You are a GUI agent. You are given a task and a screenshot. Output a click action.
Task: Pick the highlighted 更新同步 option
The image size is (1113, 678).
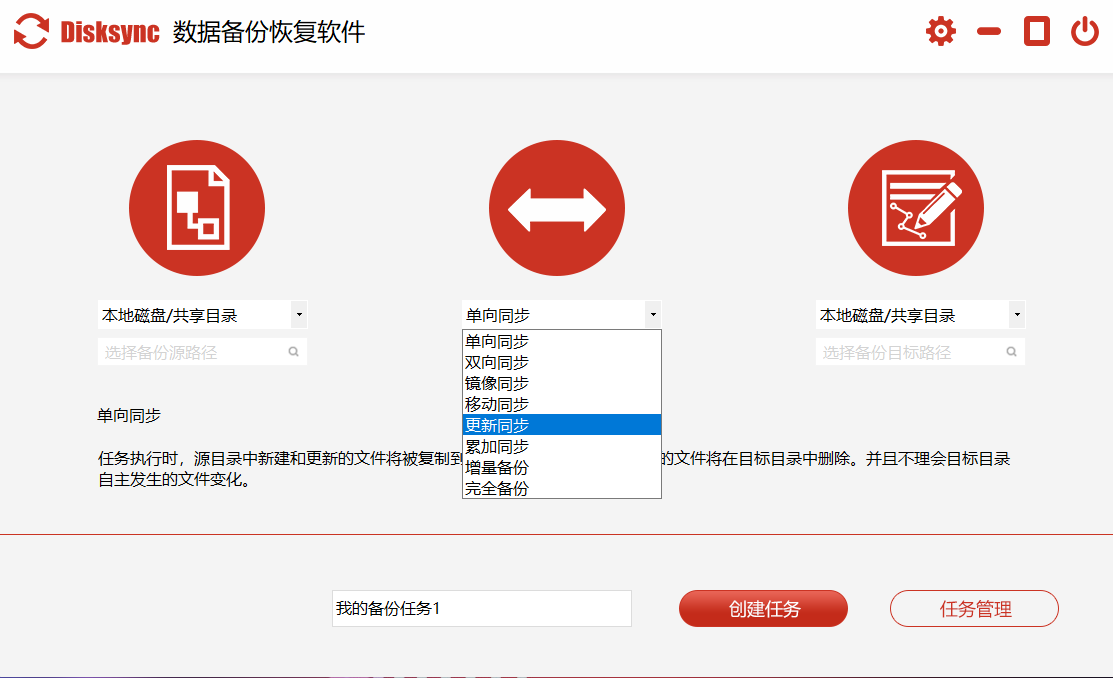point(497,425)
